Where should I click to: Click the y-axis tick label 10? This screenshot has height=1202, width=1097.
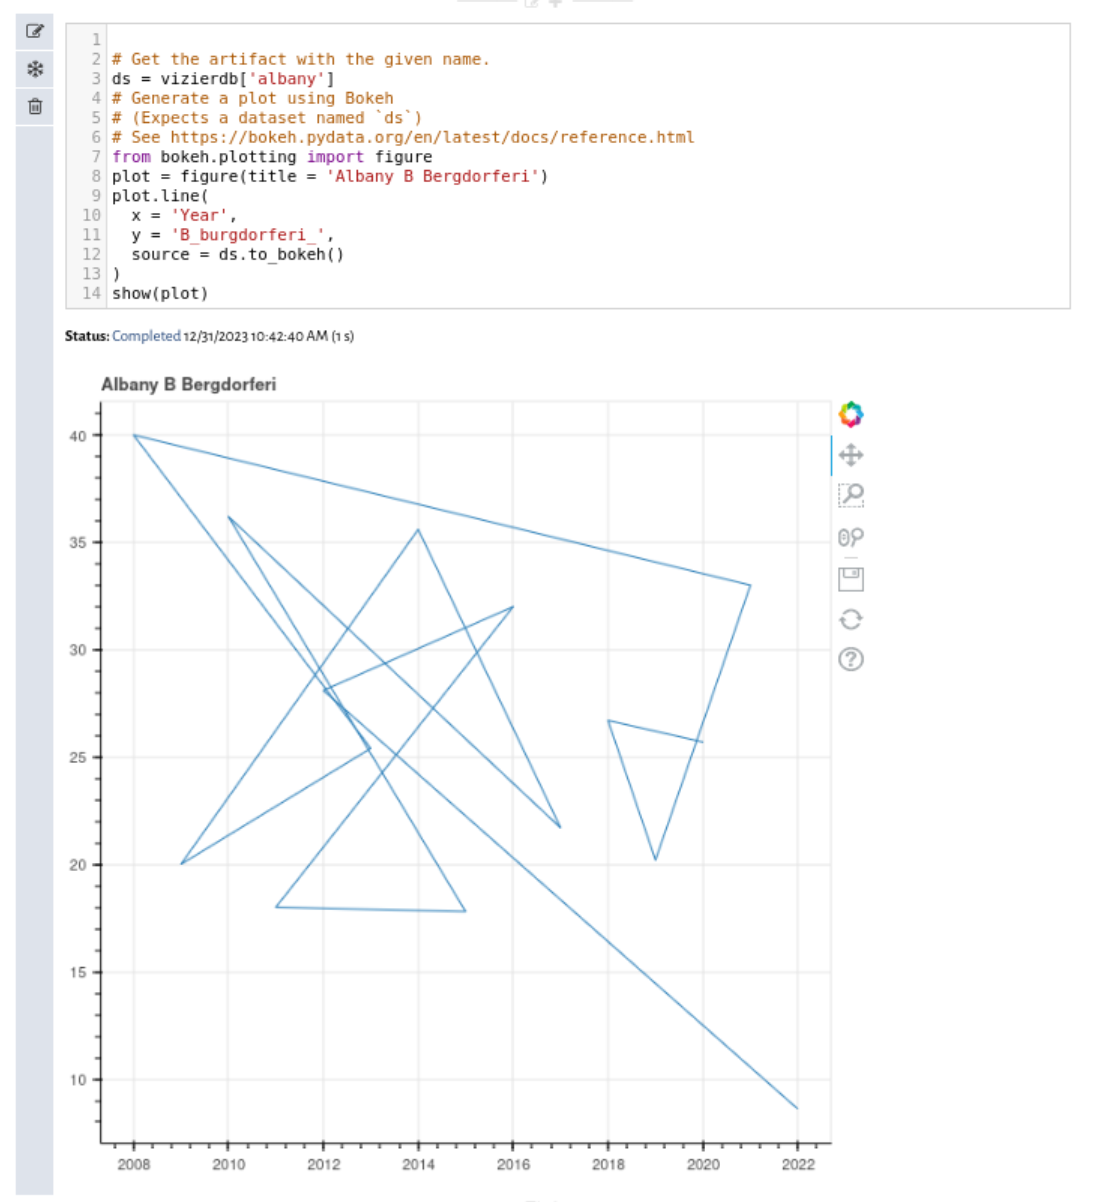(x=78, y=1079)
